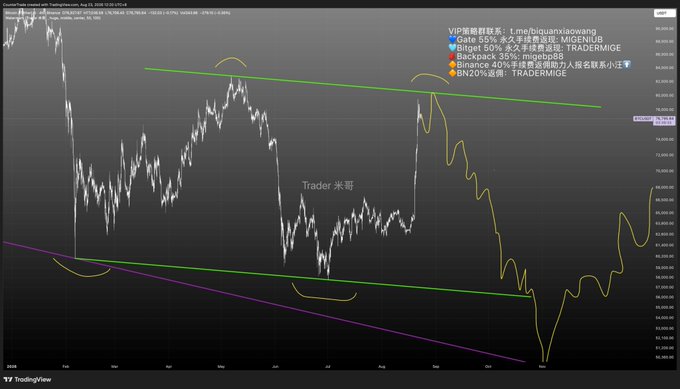Click the 55,000.00 price axis label
Screen dimensions: 680x389
point(665,307)
